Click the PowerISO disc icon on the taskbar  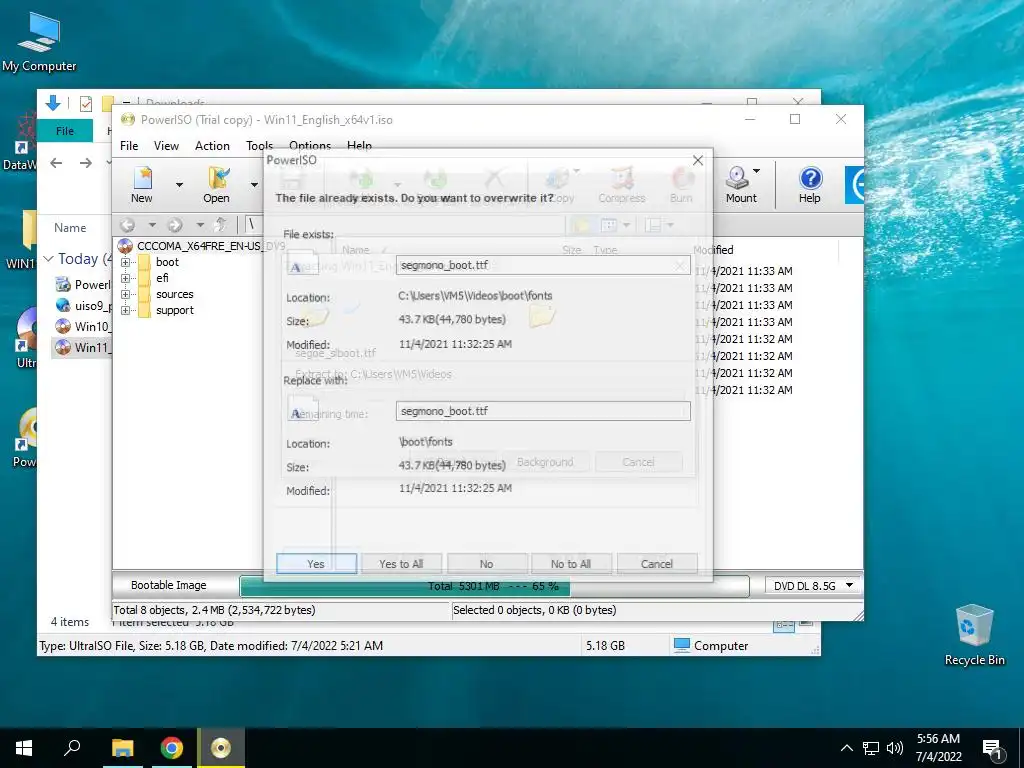point(221,748)
